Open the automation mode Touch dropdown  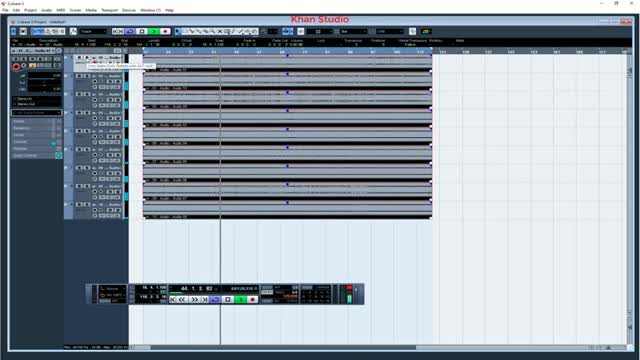coord(93,31)
